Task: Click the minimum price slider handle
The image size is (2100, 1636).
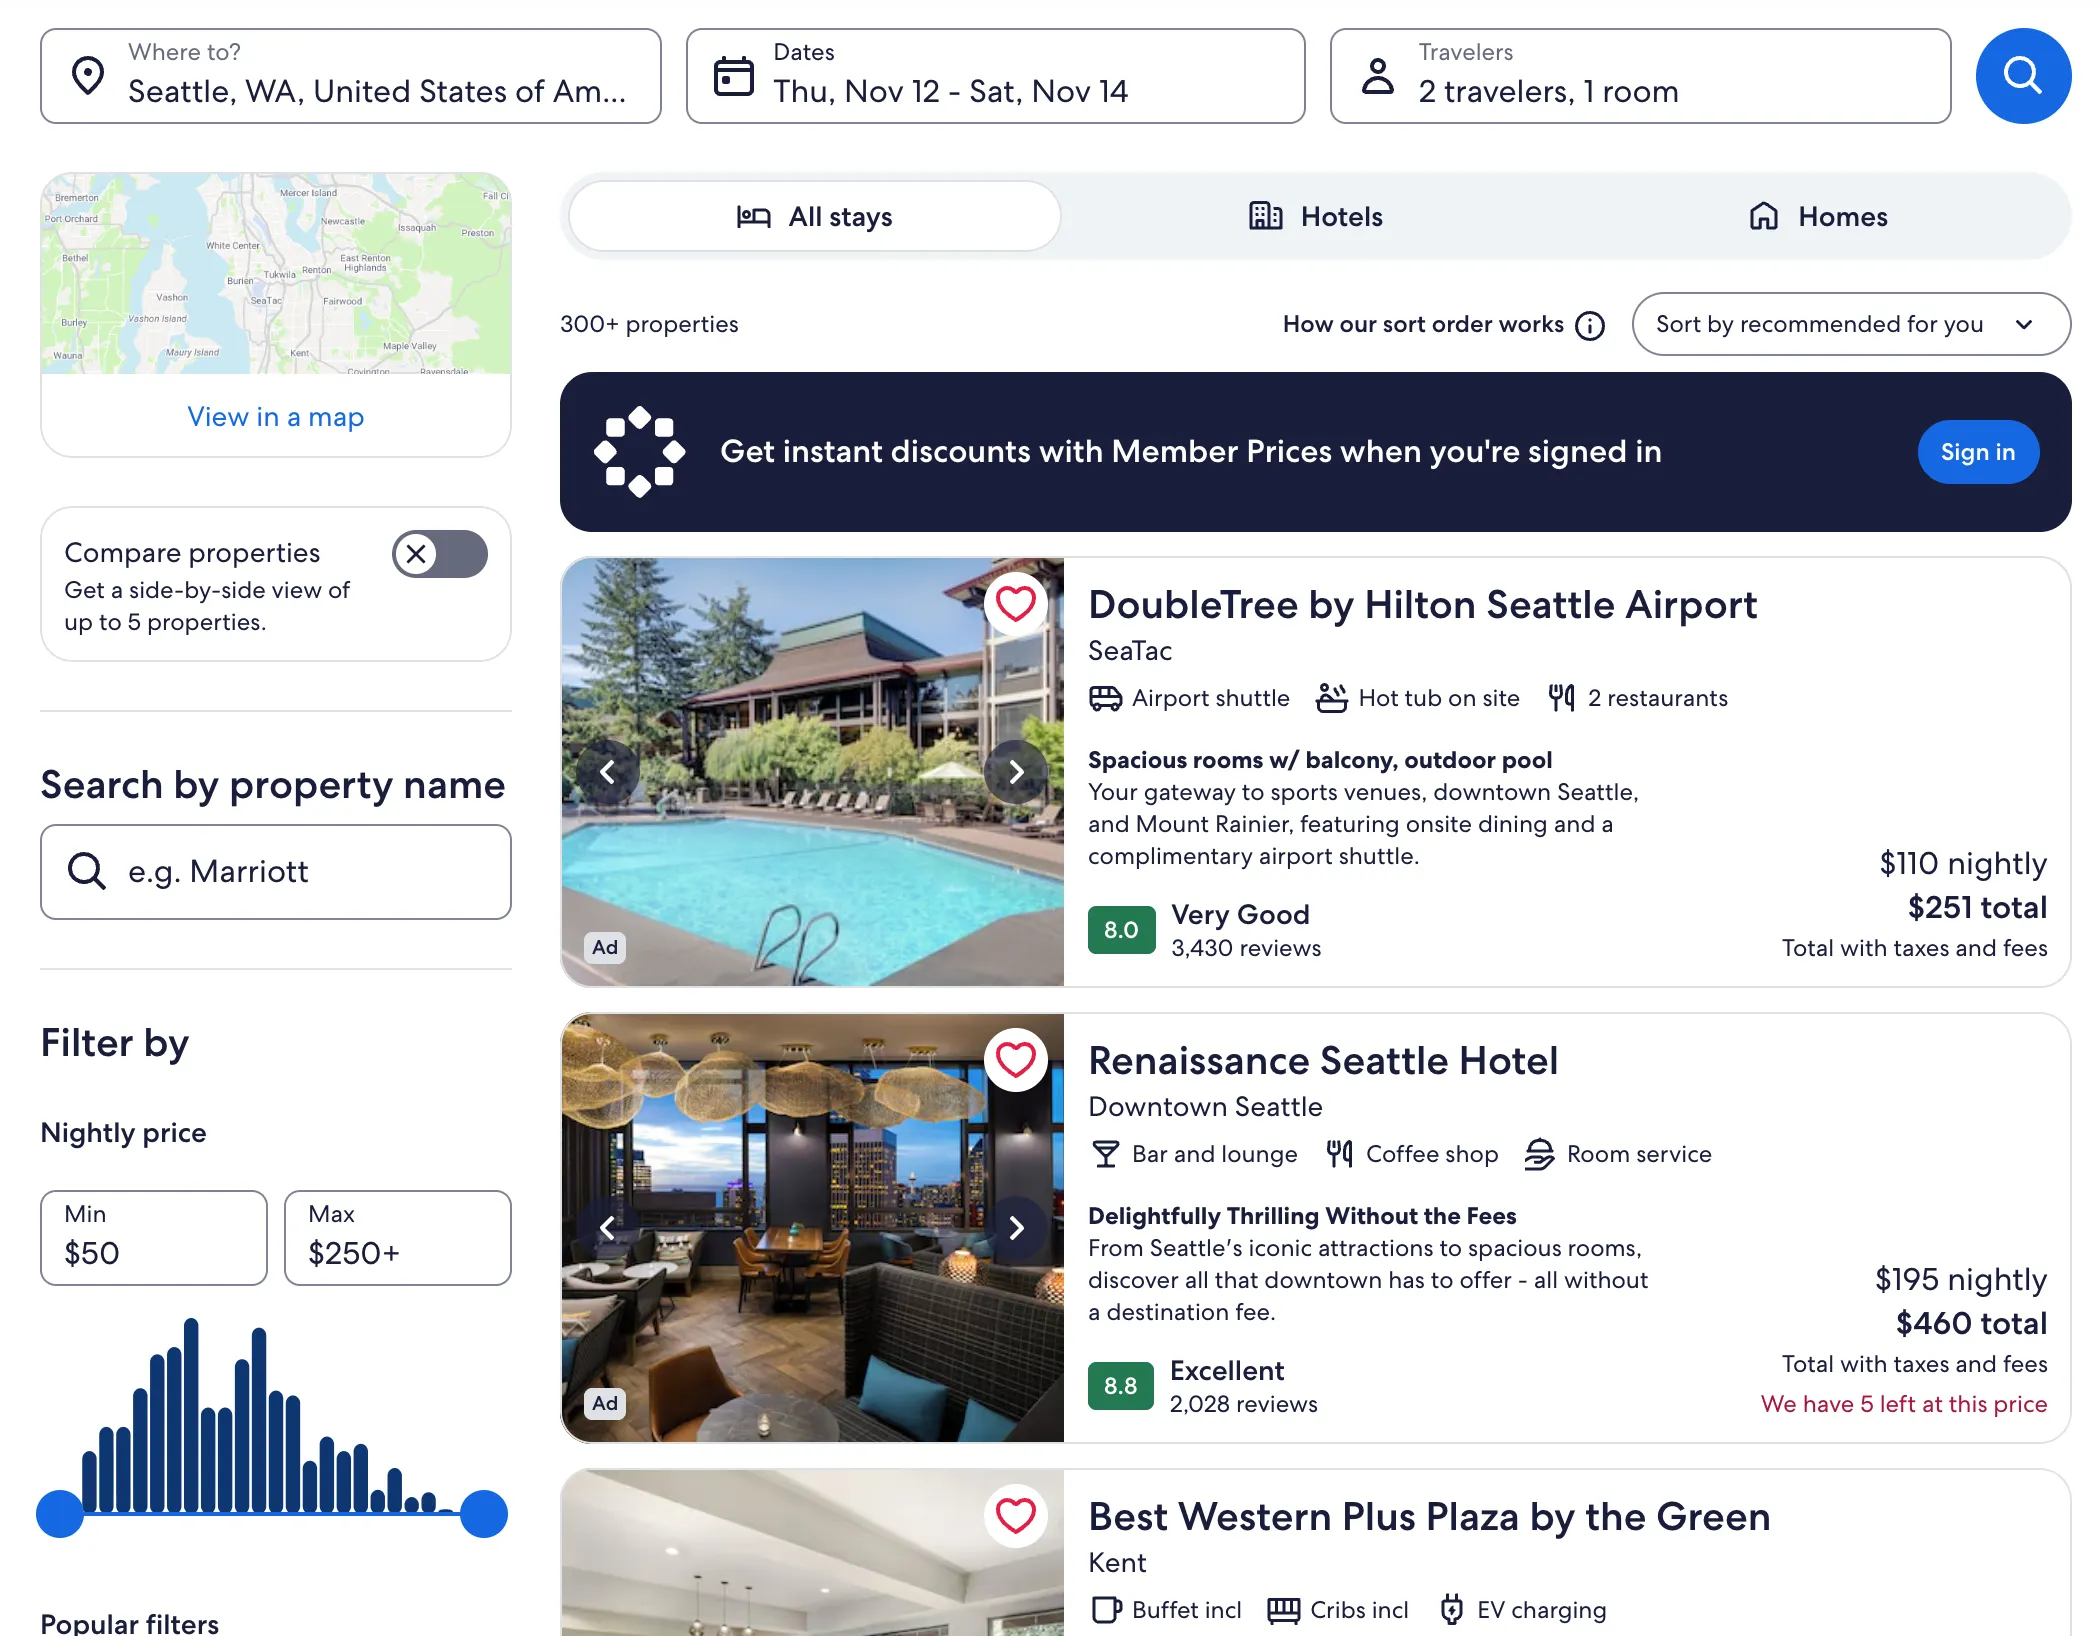Action: point(60,1514)
